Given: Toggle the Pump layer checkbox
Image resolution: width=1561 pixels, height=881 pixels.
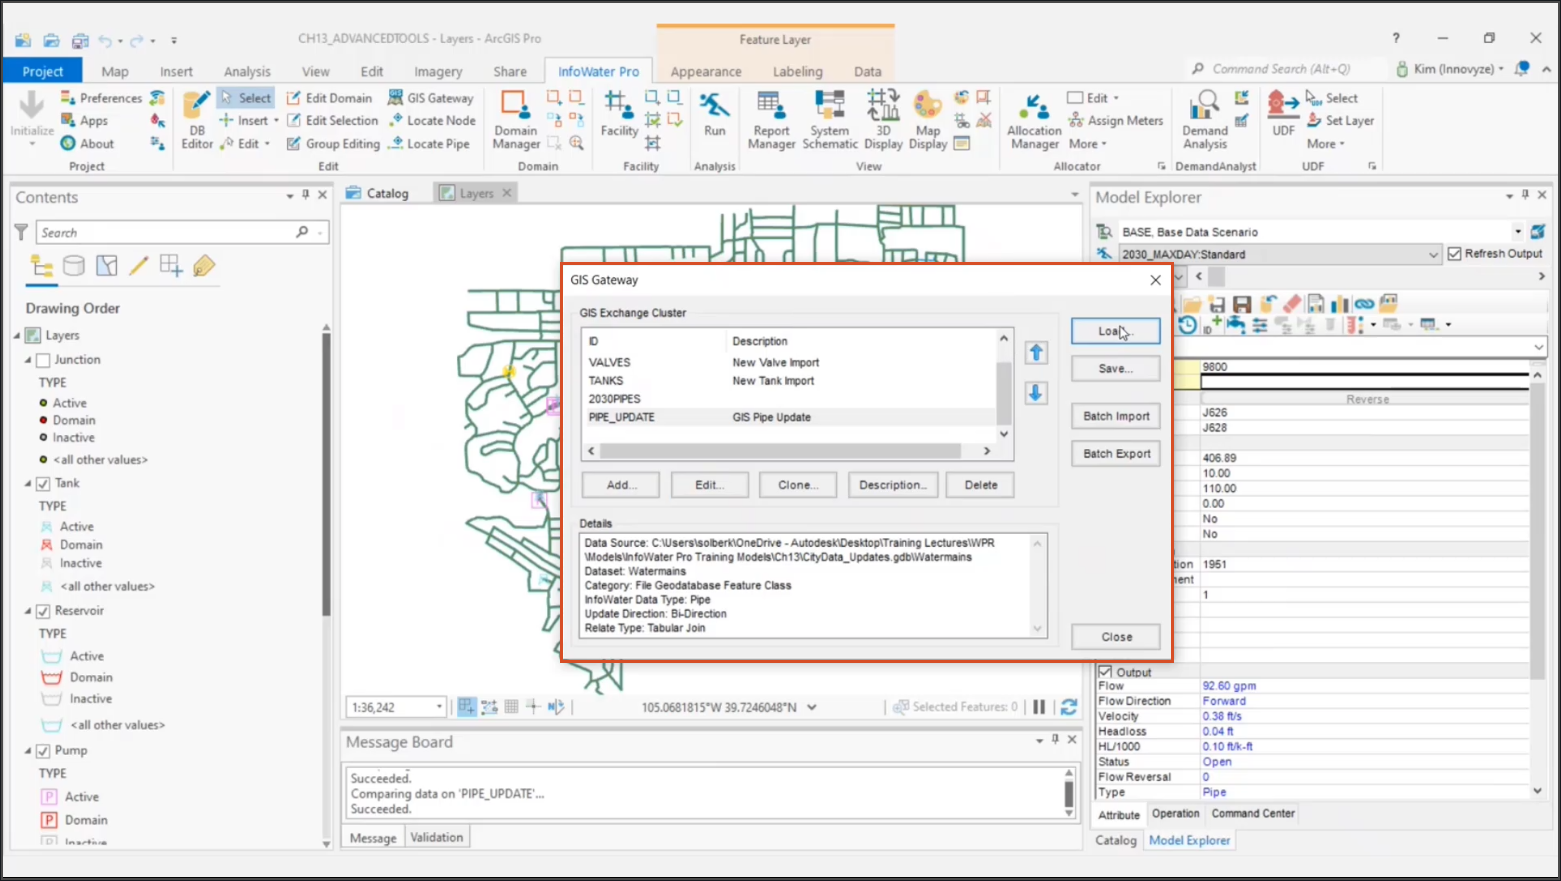Looking at the screenshot, I should (43, 751).
